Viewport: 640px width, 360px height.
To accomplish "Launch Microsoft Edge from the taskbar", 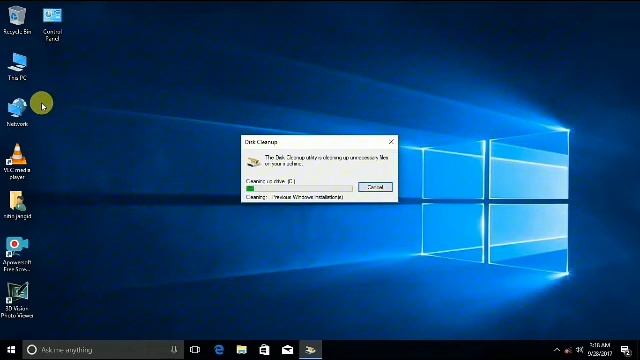I will pos(219,350).
